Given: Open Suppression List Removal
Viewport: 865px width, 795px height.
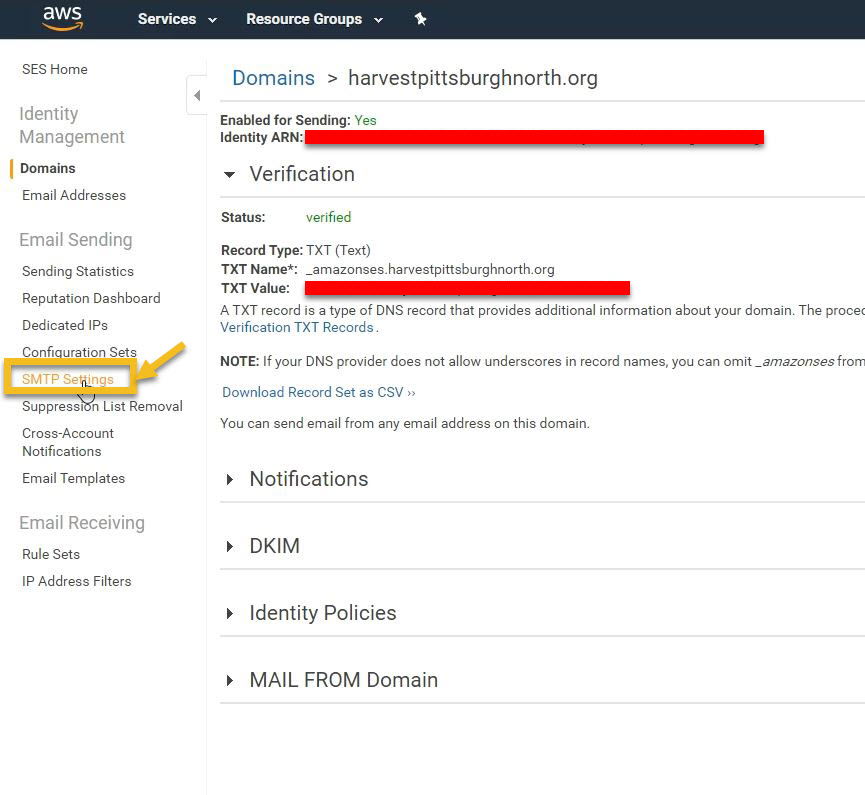Looking at the screenshot, I should coord(102,407).
